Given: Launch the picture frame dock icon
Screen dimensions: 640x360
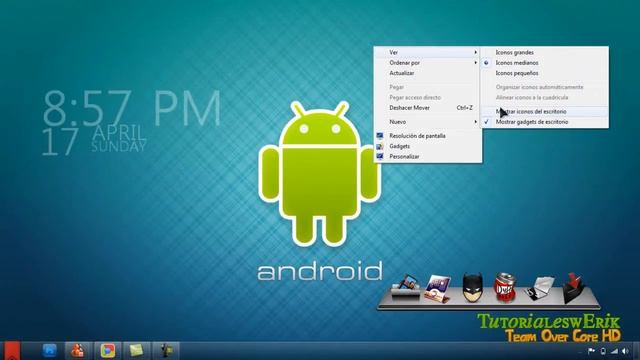Looking at the screenshot, I should (437, 289).
